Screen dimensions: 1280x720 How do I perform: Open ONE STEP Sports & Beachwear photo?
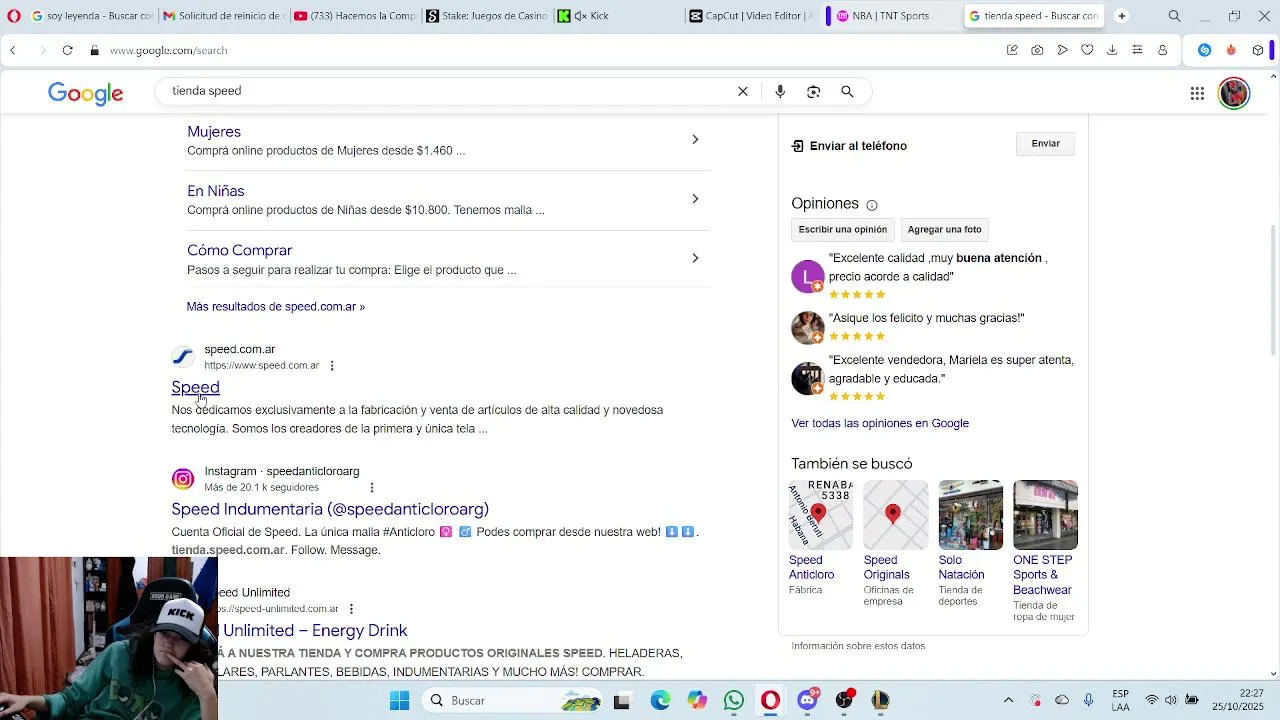(x=1046, y=515)
